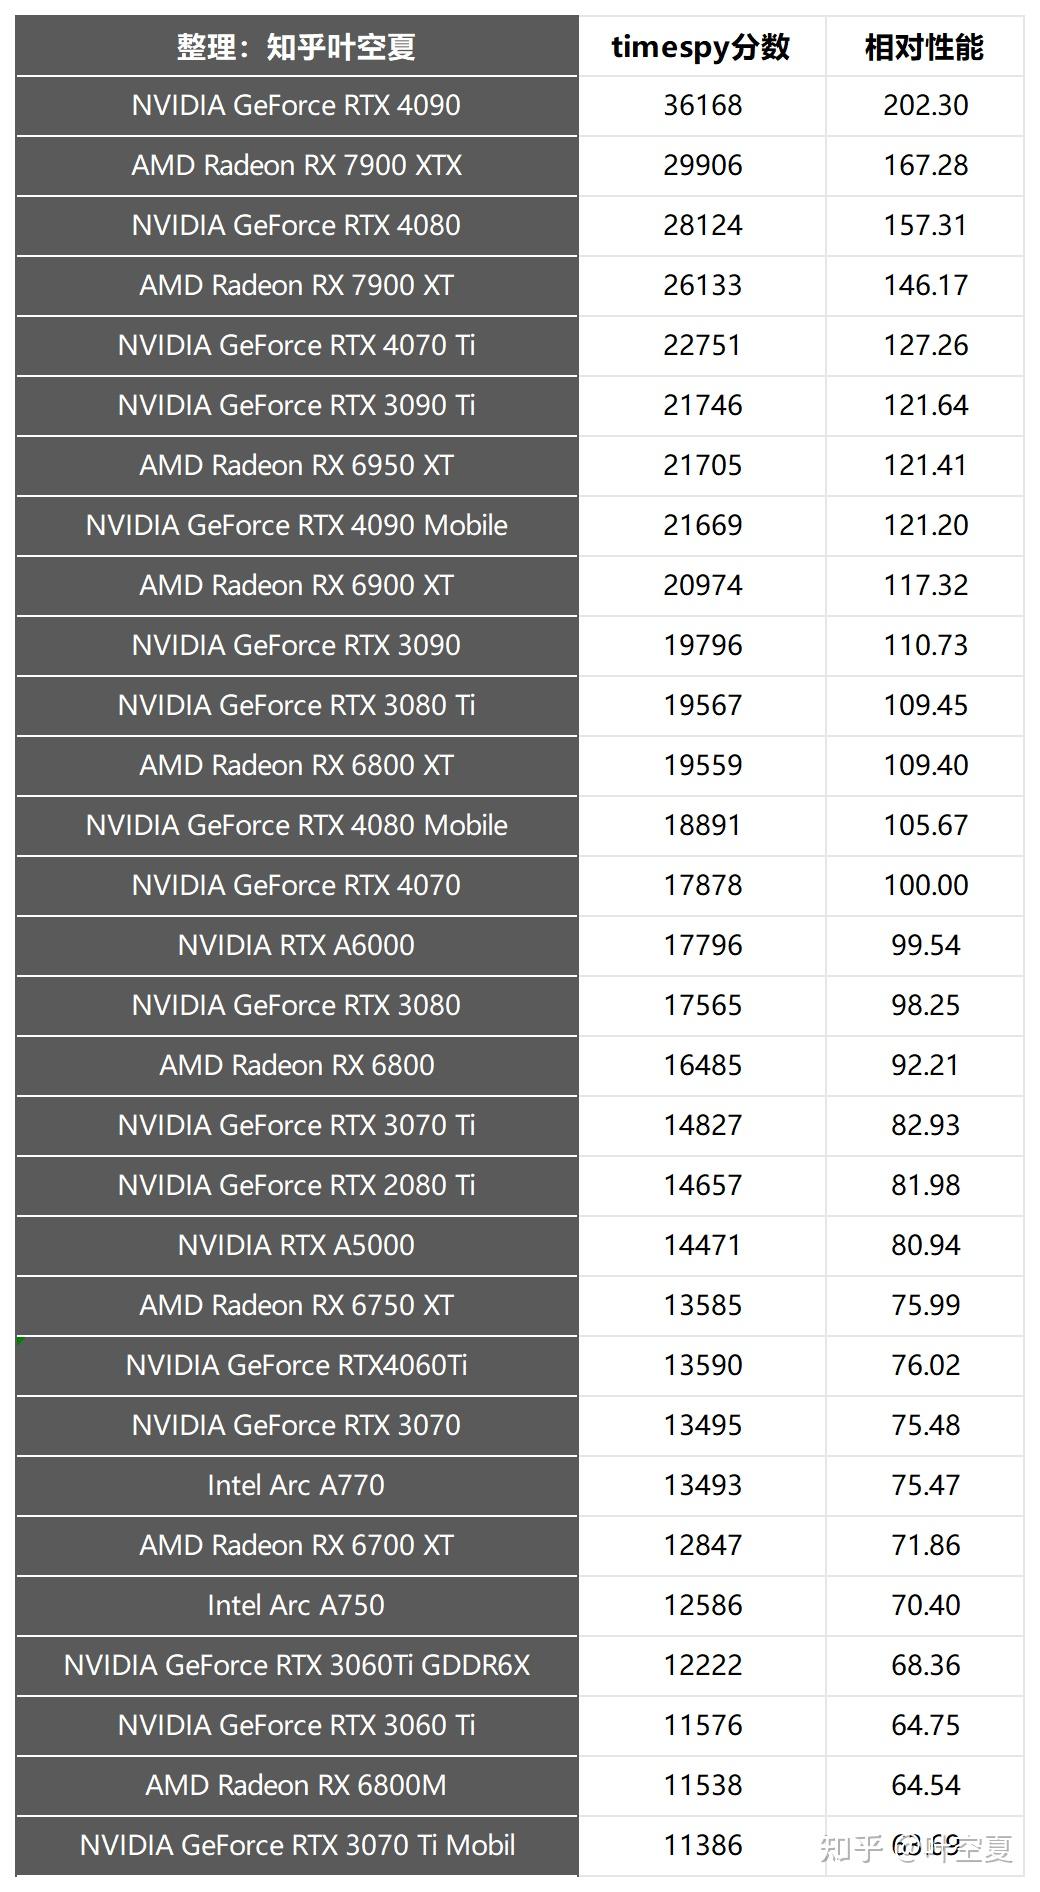Select the NVIDIA GeForce RTX 4090 Mobile cell
This screenshot has width=1040, height=1892.
coord(296,525)
